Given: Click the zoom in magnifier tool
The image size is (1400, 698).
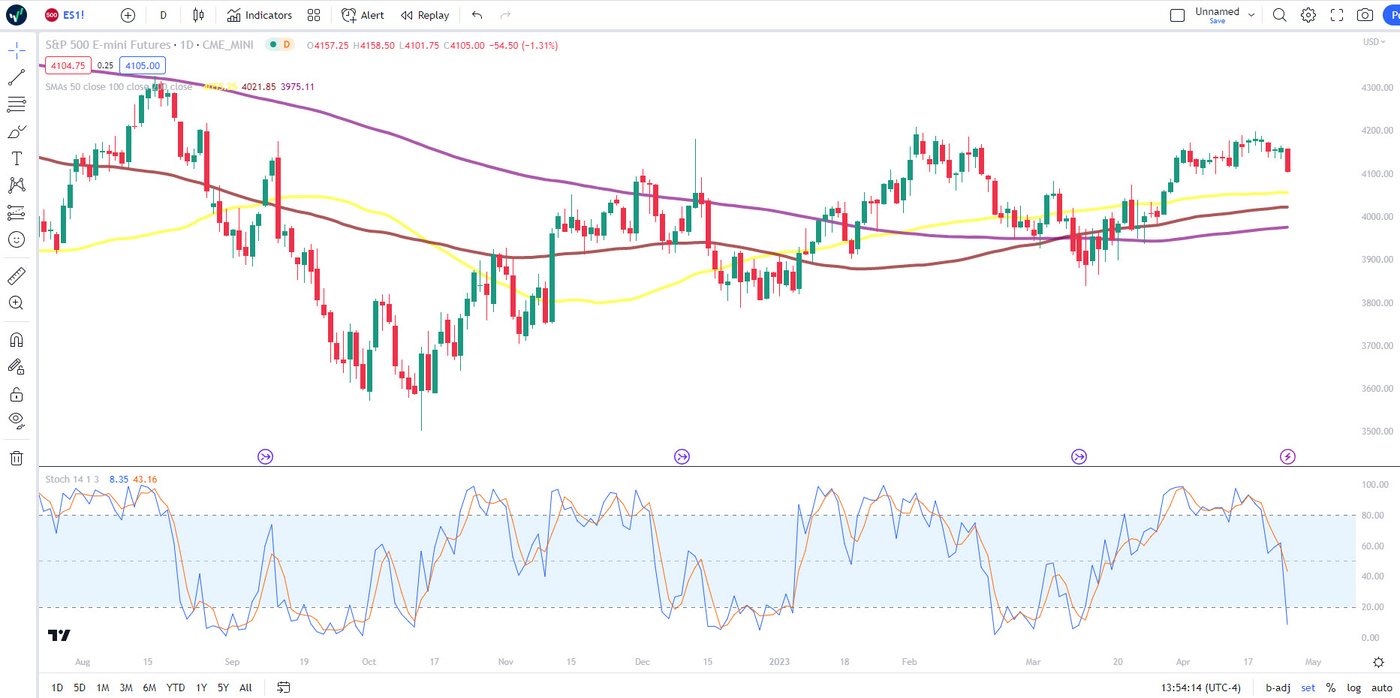Looking at the screenshot, I should (x=17, y=302).
